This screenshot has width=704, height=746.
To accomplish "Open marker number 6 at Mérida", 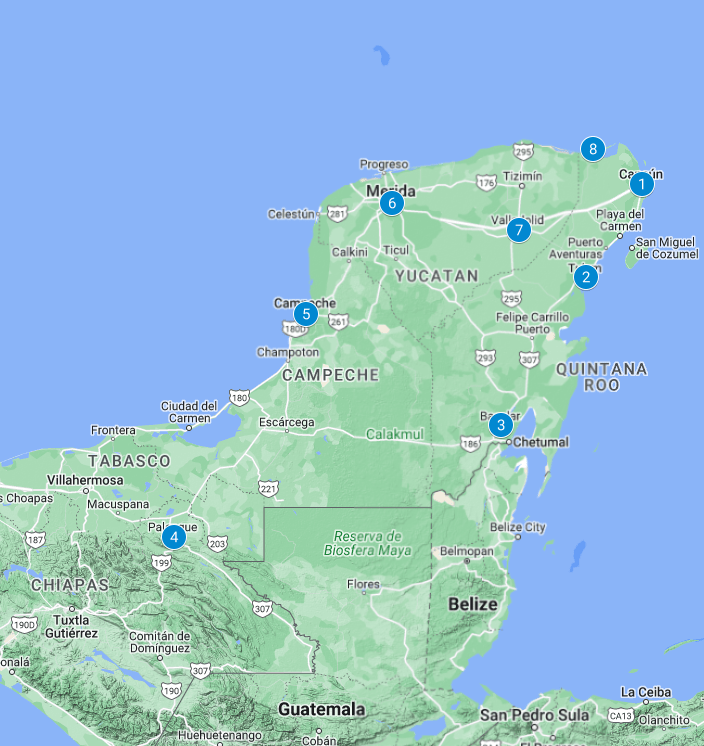I will tap(391, 204).
